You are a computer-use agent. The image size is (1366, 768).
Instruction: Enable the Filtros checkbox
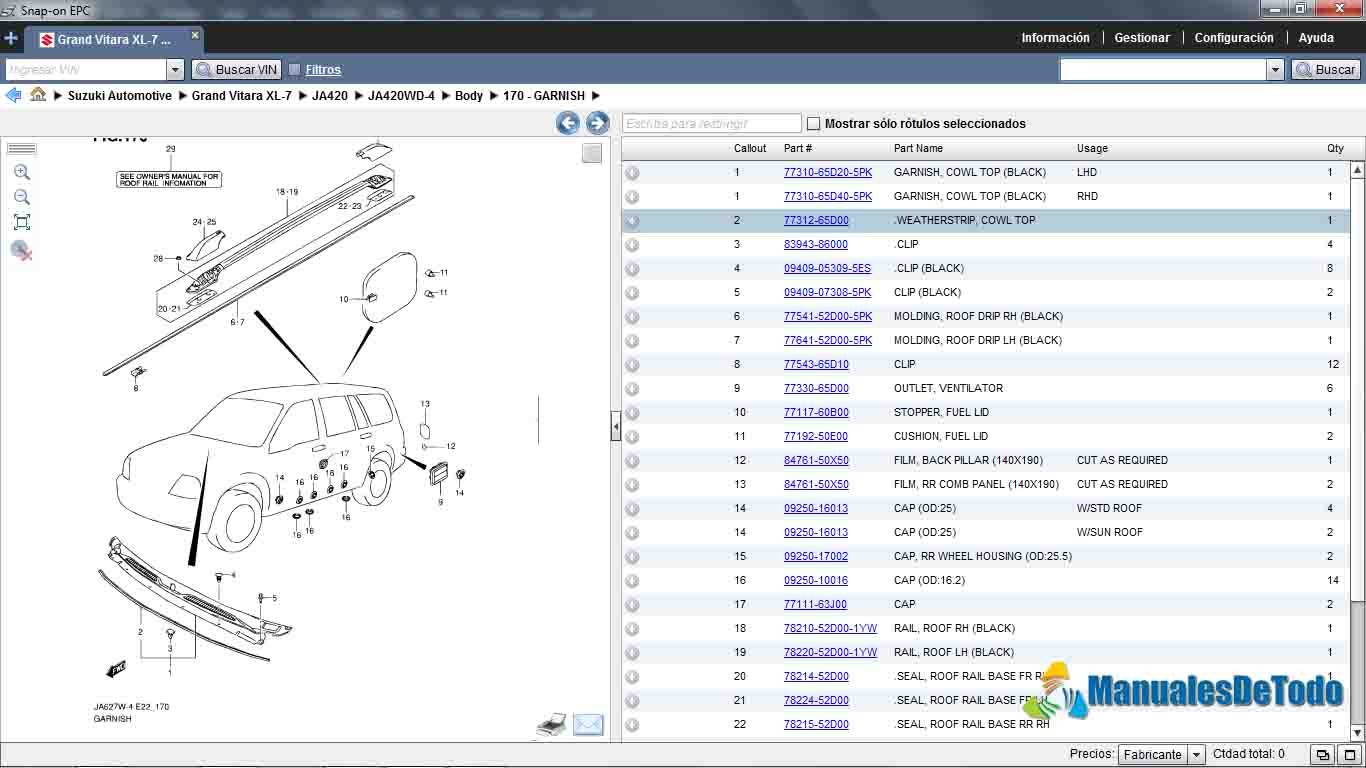[295, 70]
